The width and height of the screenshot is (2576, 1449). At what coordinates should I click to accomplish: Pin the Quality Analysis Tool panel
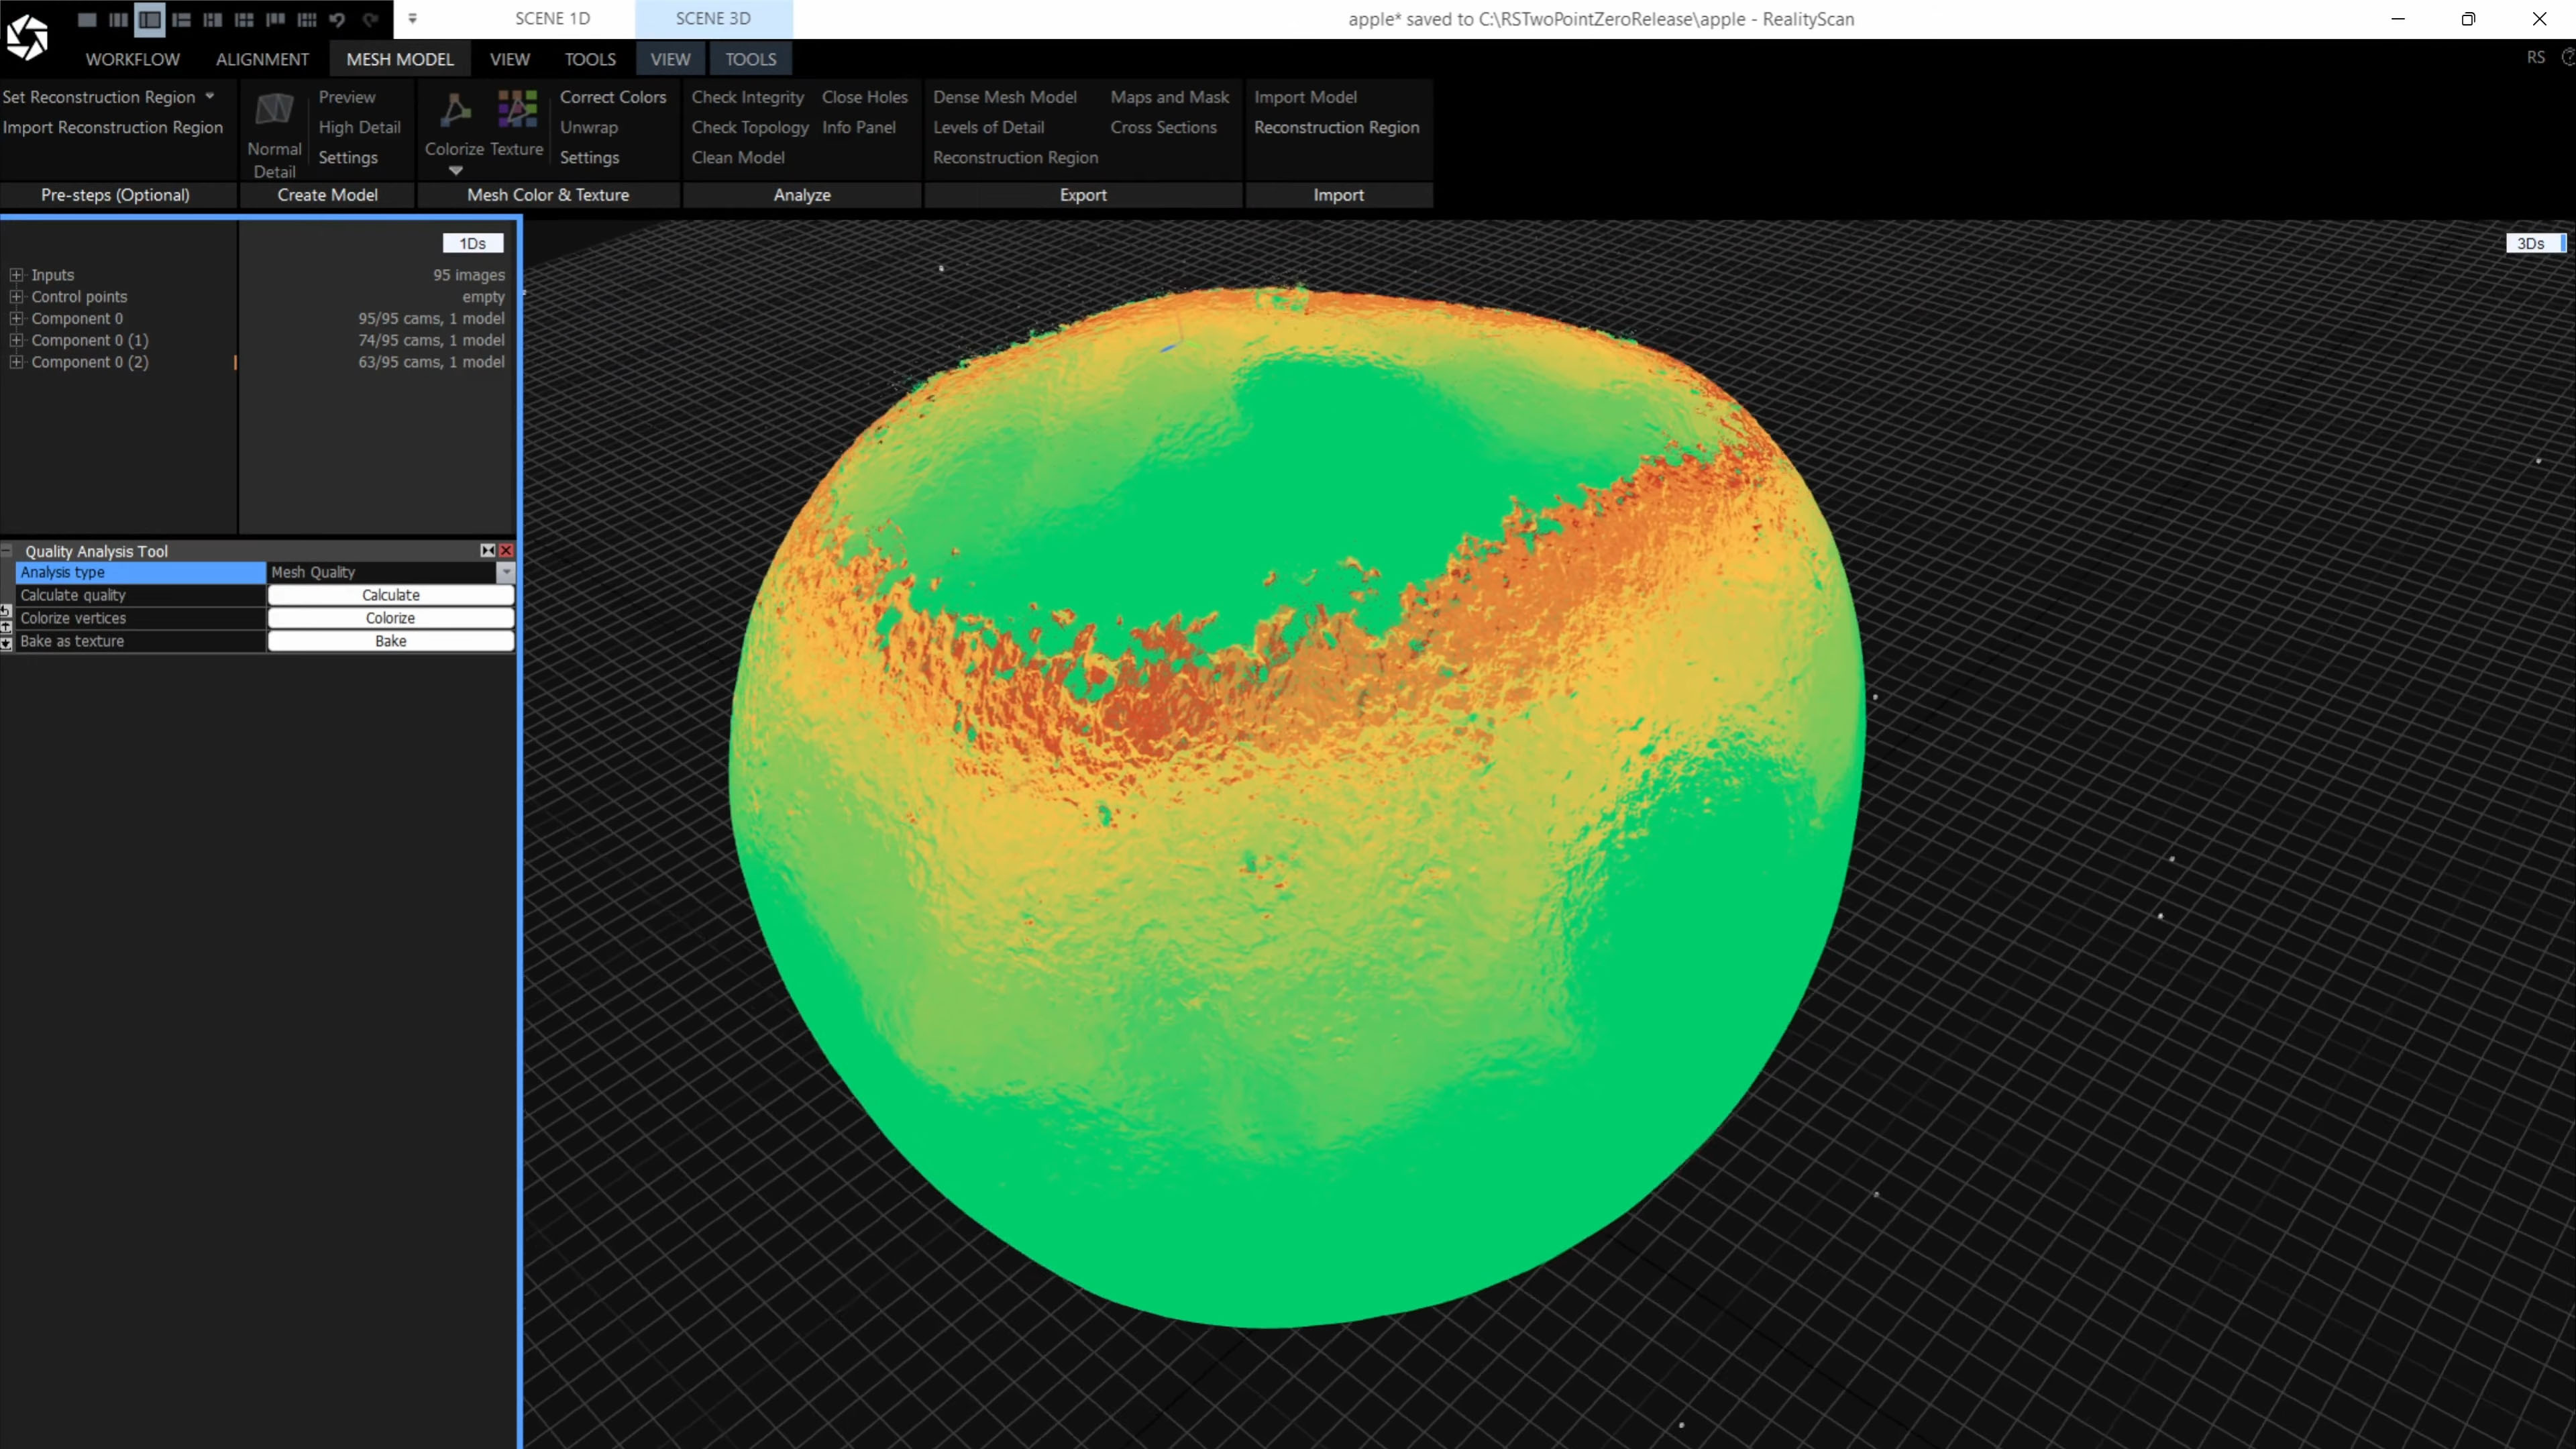[487, 551]
